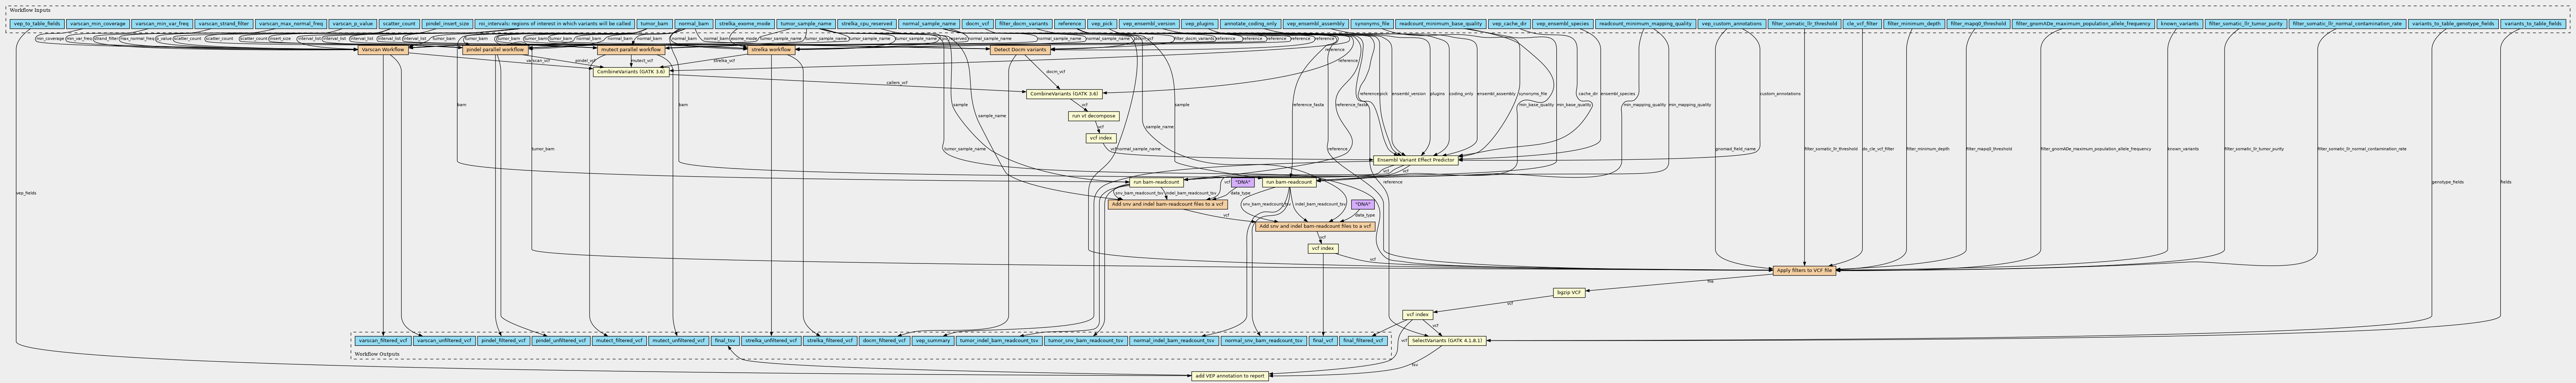Viewport: 2576px width, 383px height.
Task: Select the vep_pick input node
Action: [1102, 23]
